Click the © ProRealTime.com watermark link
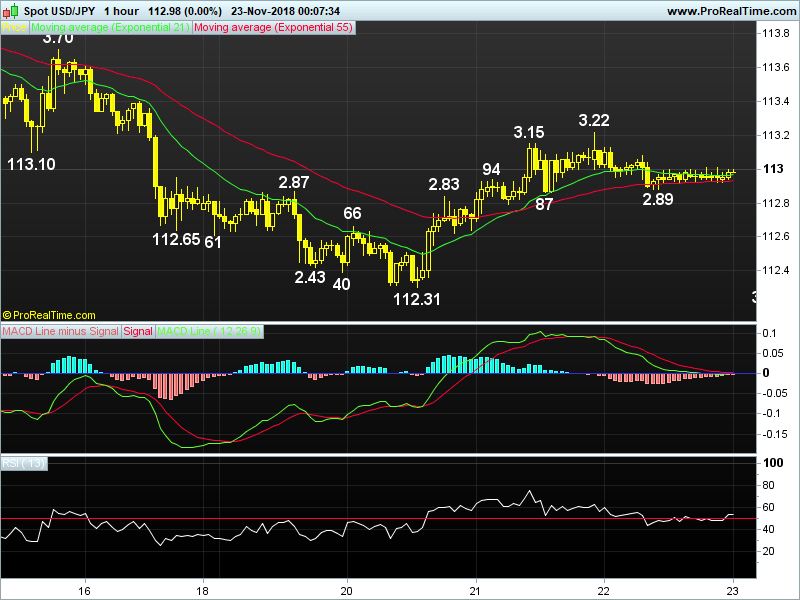800x600 pixels. 50,314
